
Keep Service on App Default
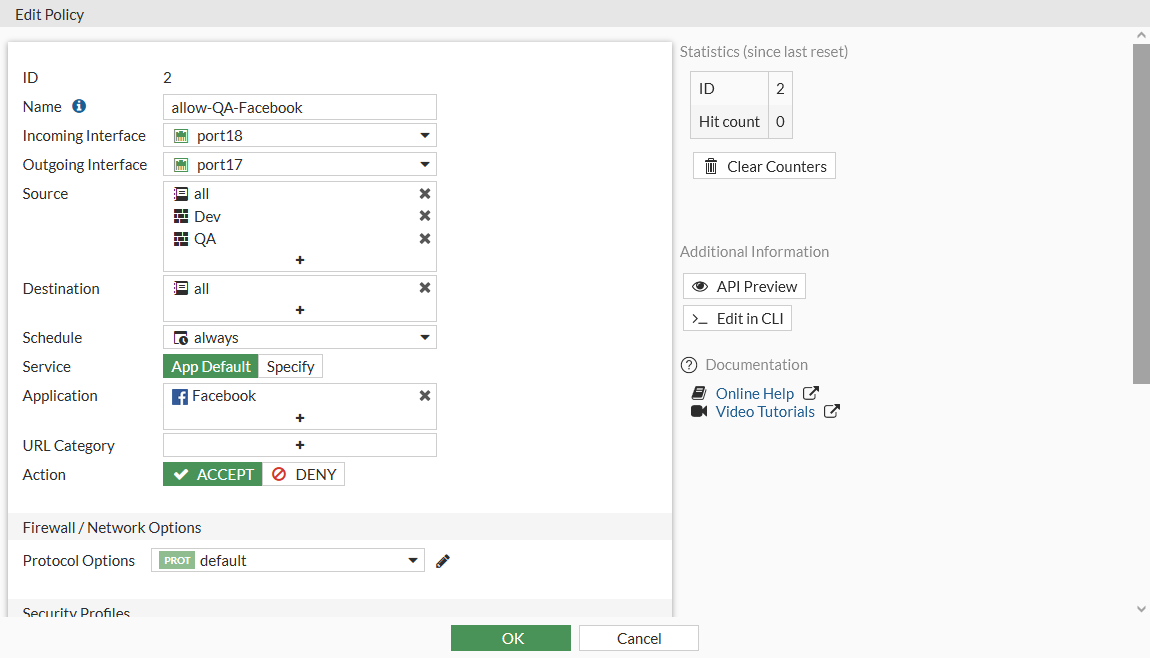[210, 366]
